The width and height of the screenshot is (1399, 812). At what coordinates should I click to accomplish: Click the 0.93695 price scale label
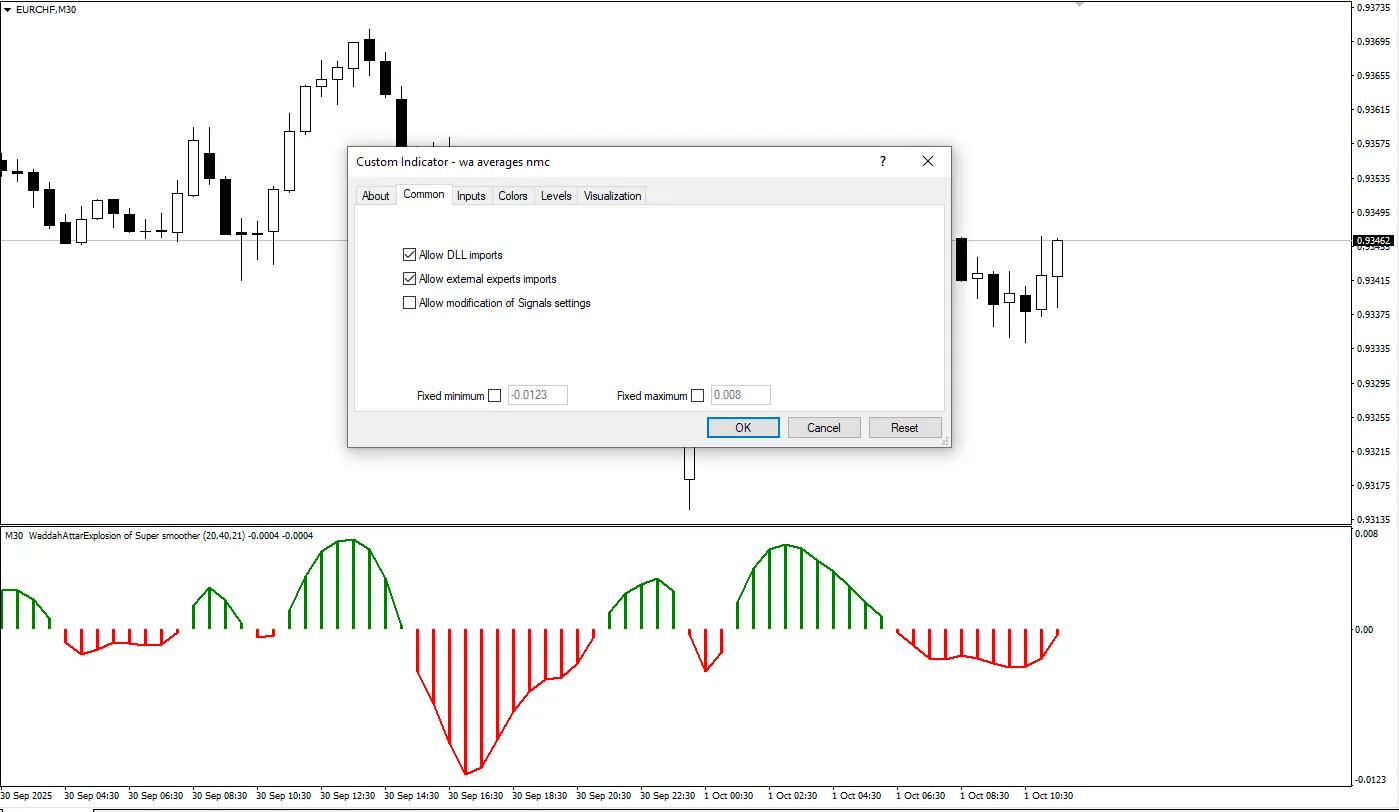point(1374,42)
